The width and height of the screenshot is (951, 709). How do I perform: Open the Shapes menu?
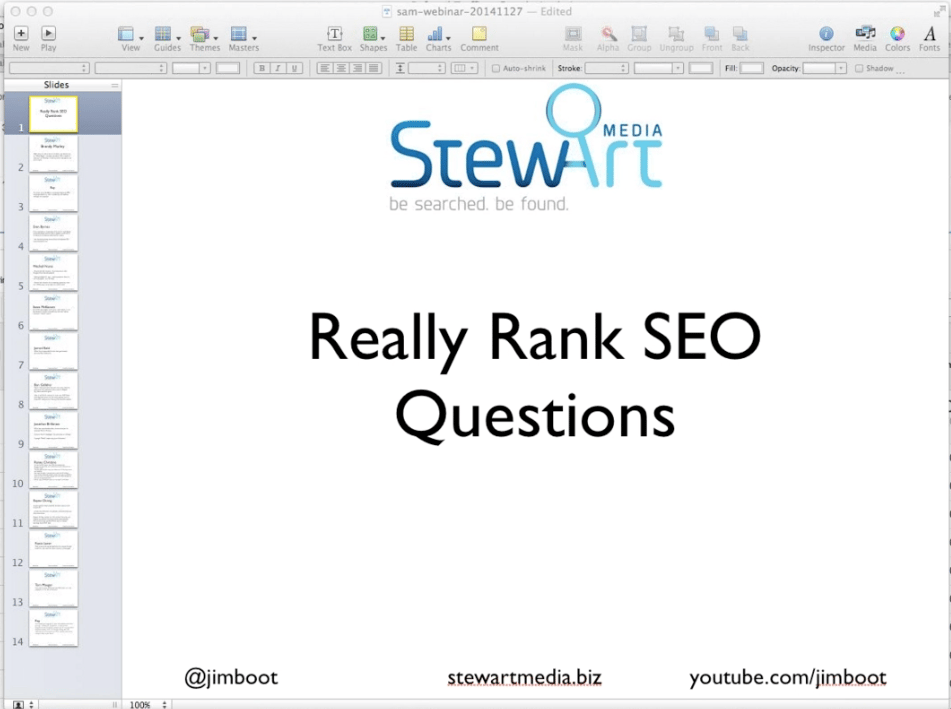click(x=373, y=39)
